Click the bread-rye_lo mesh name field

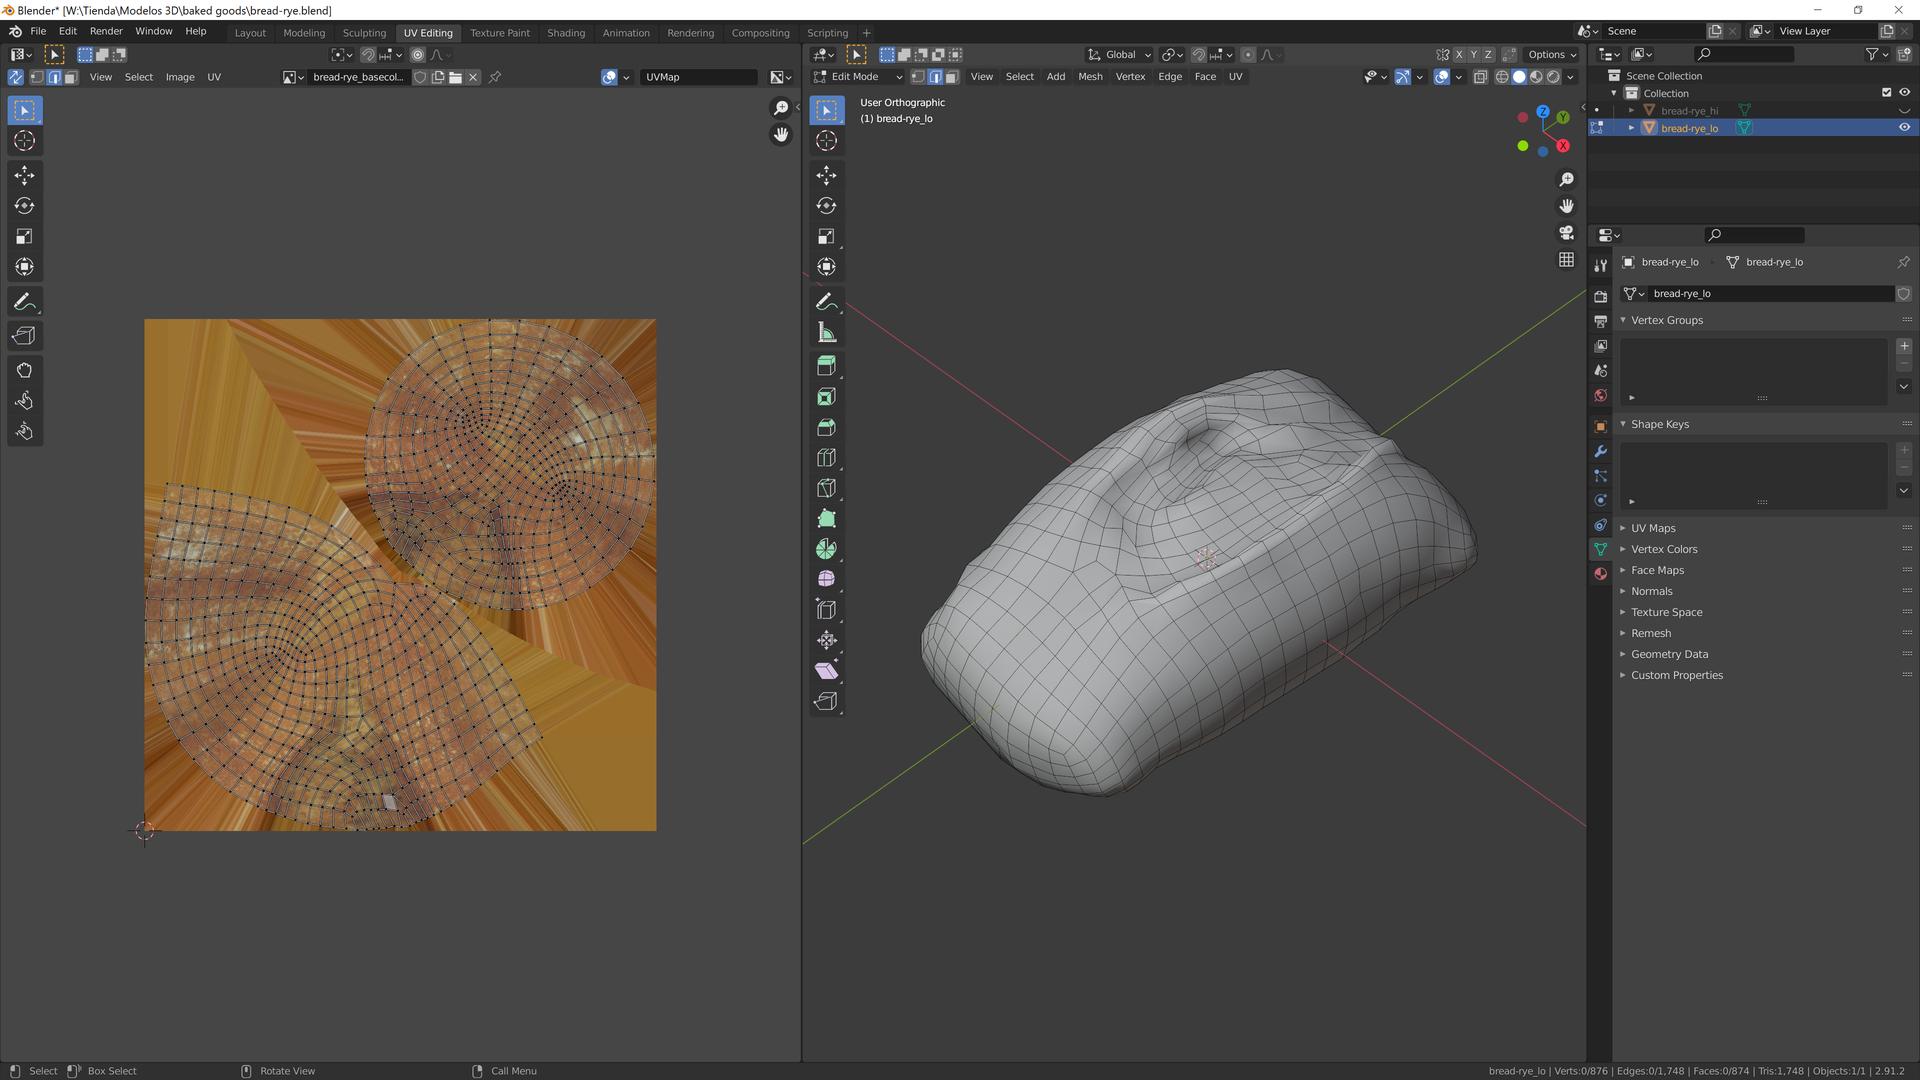(1770, 294)
